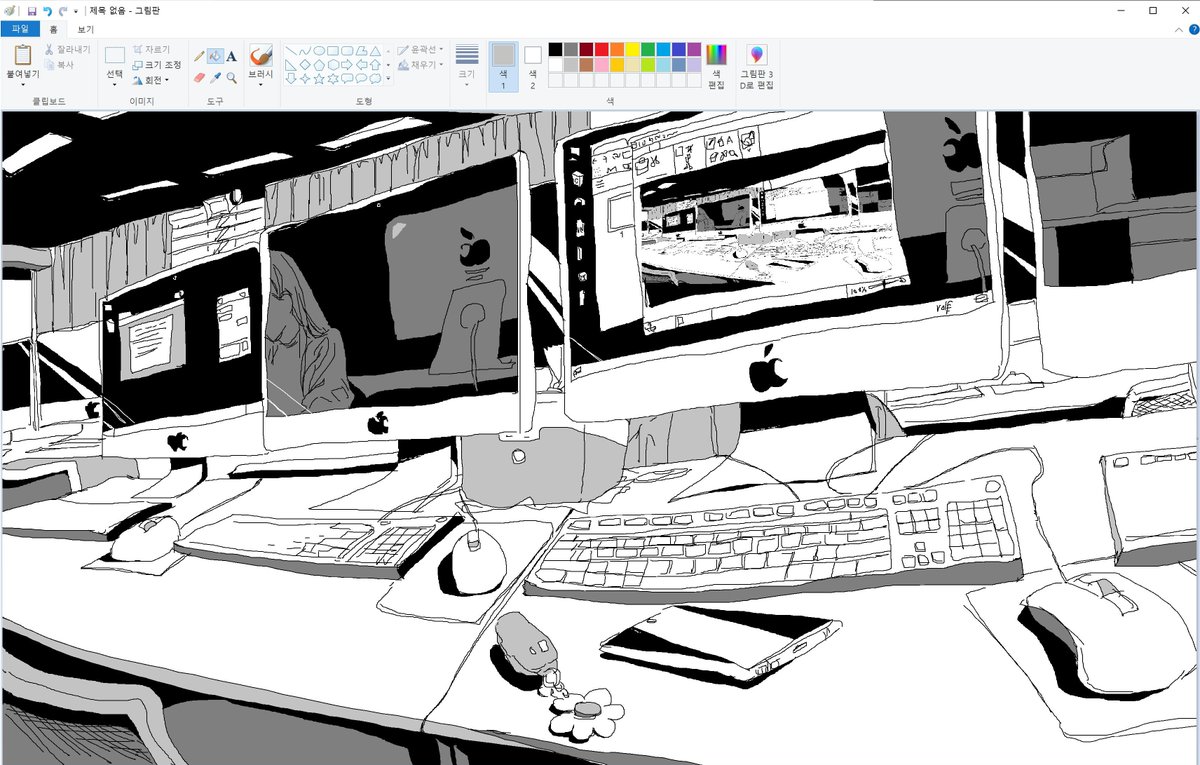
Task: Open Edit colors (색 편집)
Action: (x=716, y=66)
